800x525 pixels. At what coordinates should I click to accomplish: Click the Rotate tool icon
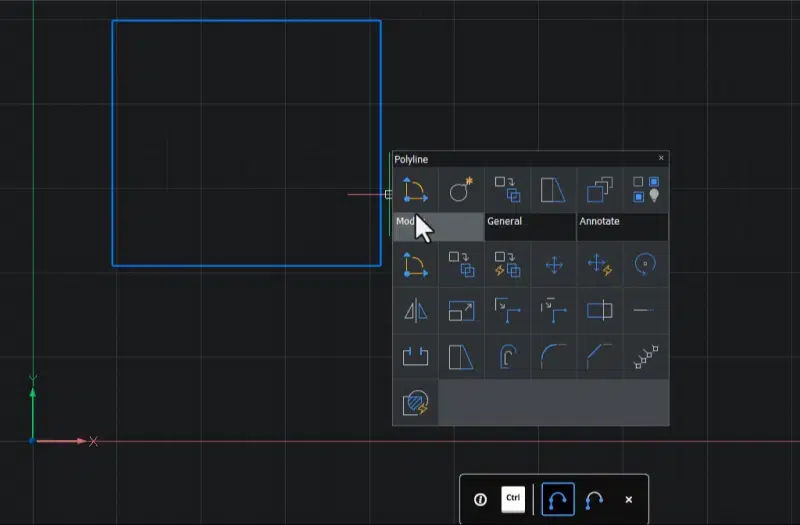[x=645, y=265]
